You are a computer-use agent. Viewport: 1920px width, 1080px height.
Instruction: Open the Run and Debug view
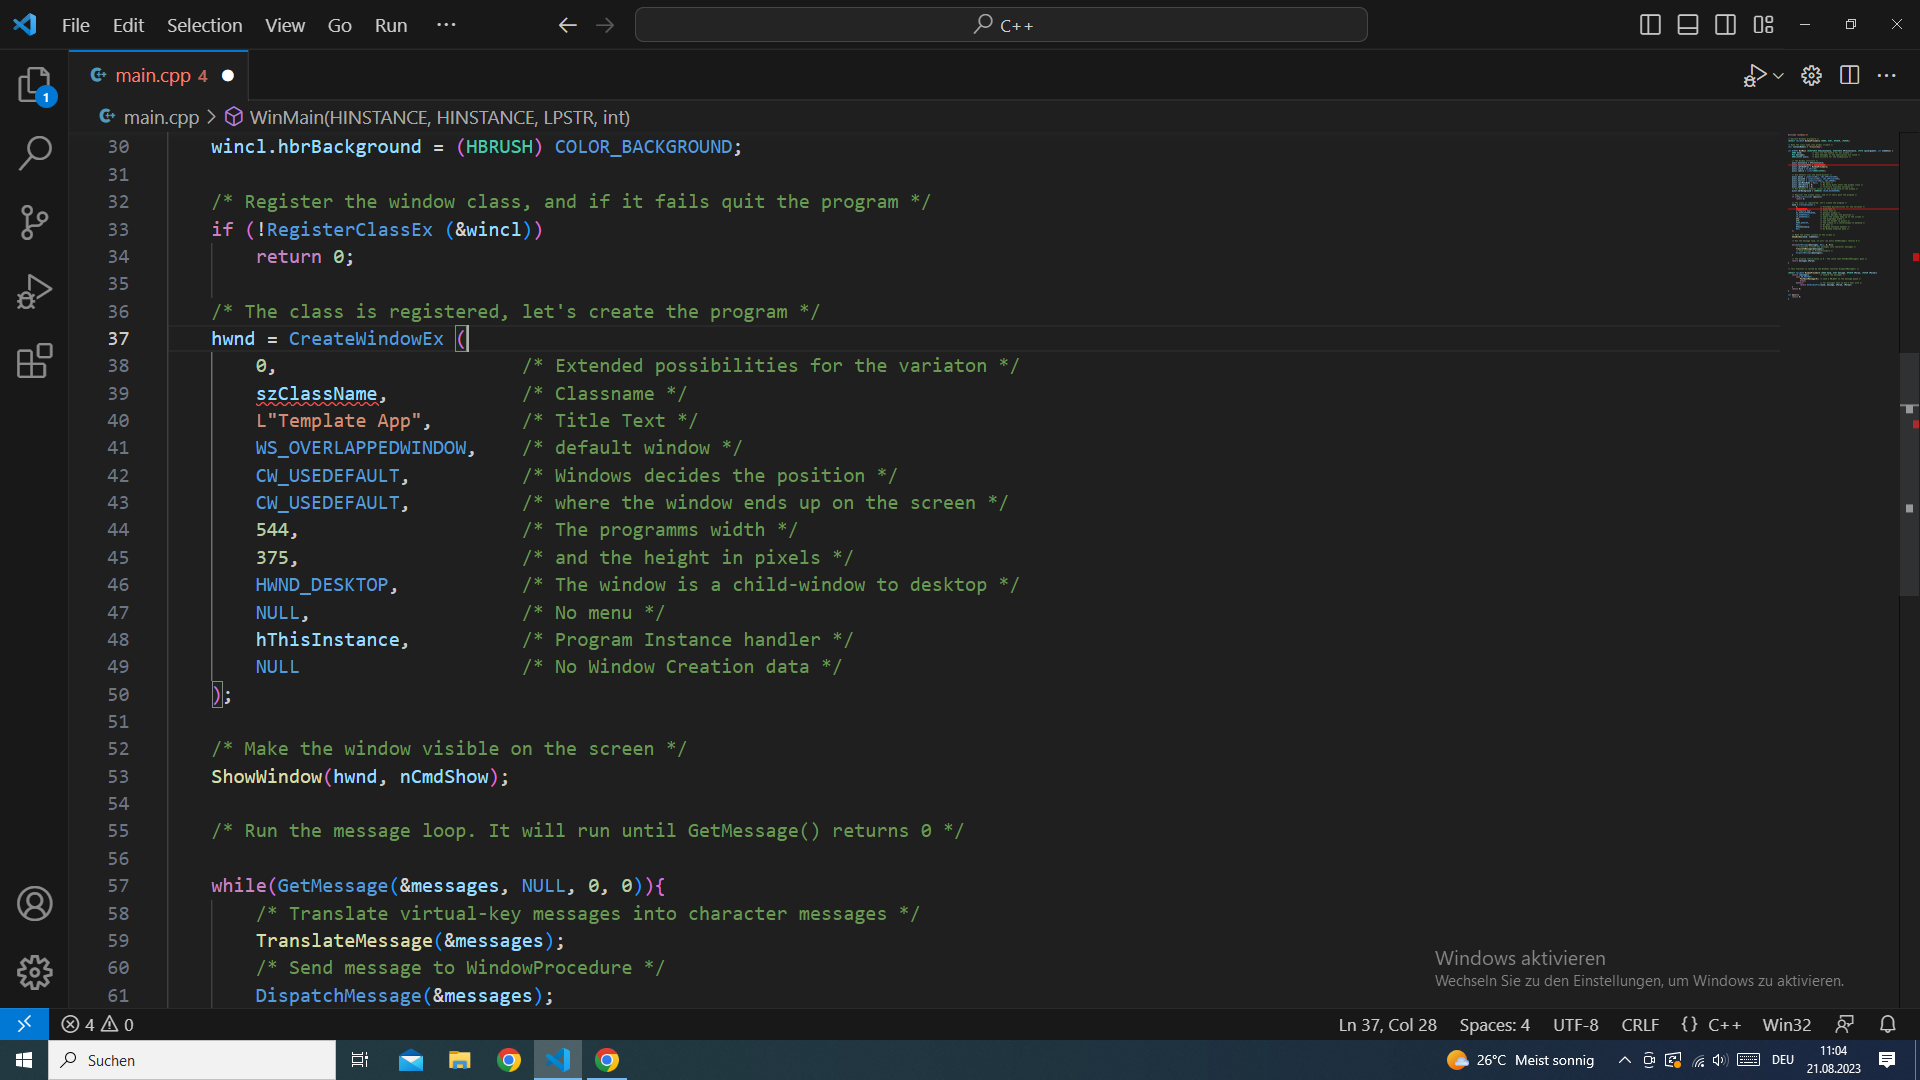(x=35, y=291)
